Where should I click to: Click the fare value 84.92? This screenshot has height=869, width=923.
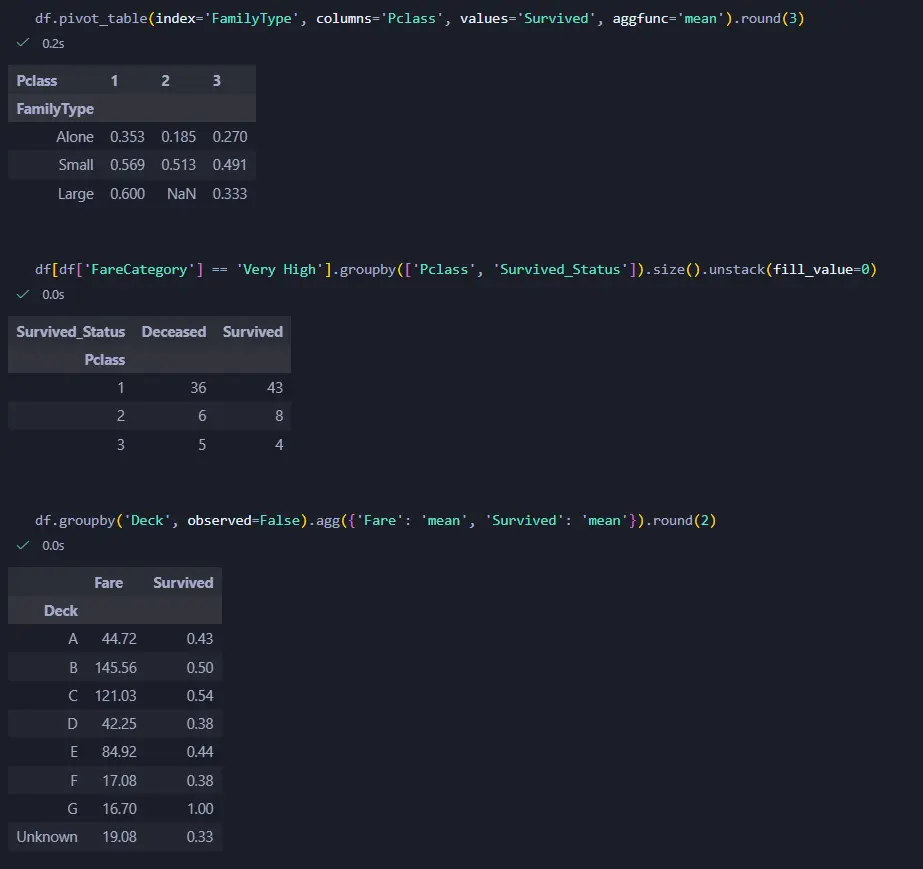pos(119,752)
